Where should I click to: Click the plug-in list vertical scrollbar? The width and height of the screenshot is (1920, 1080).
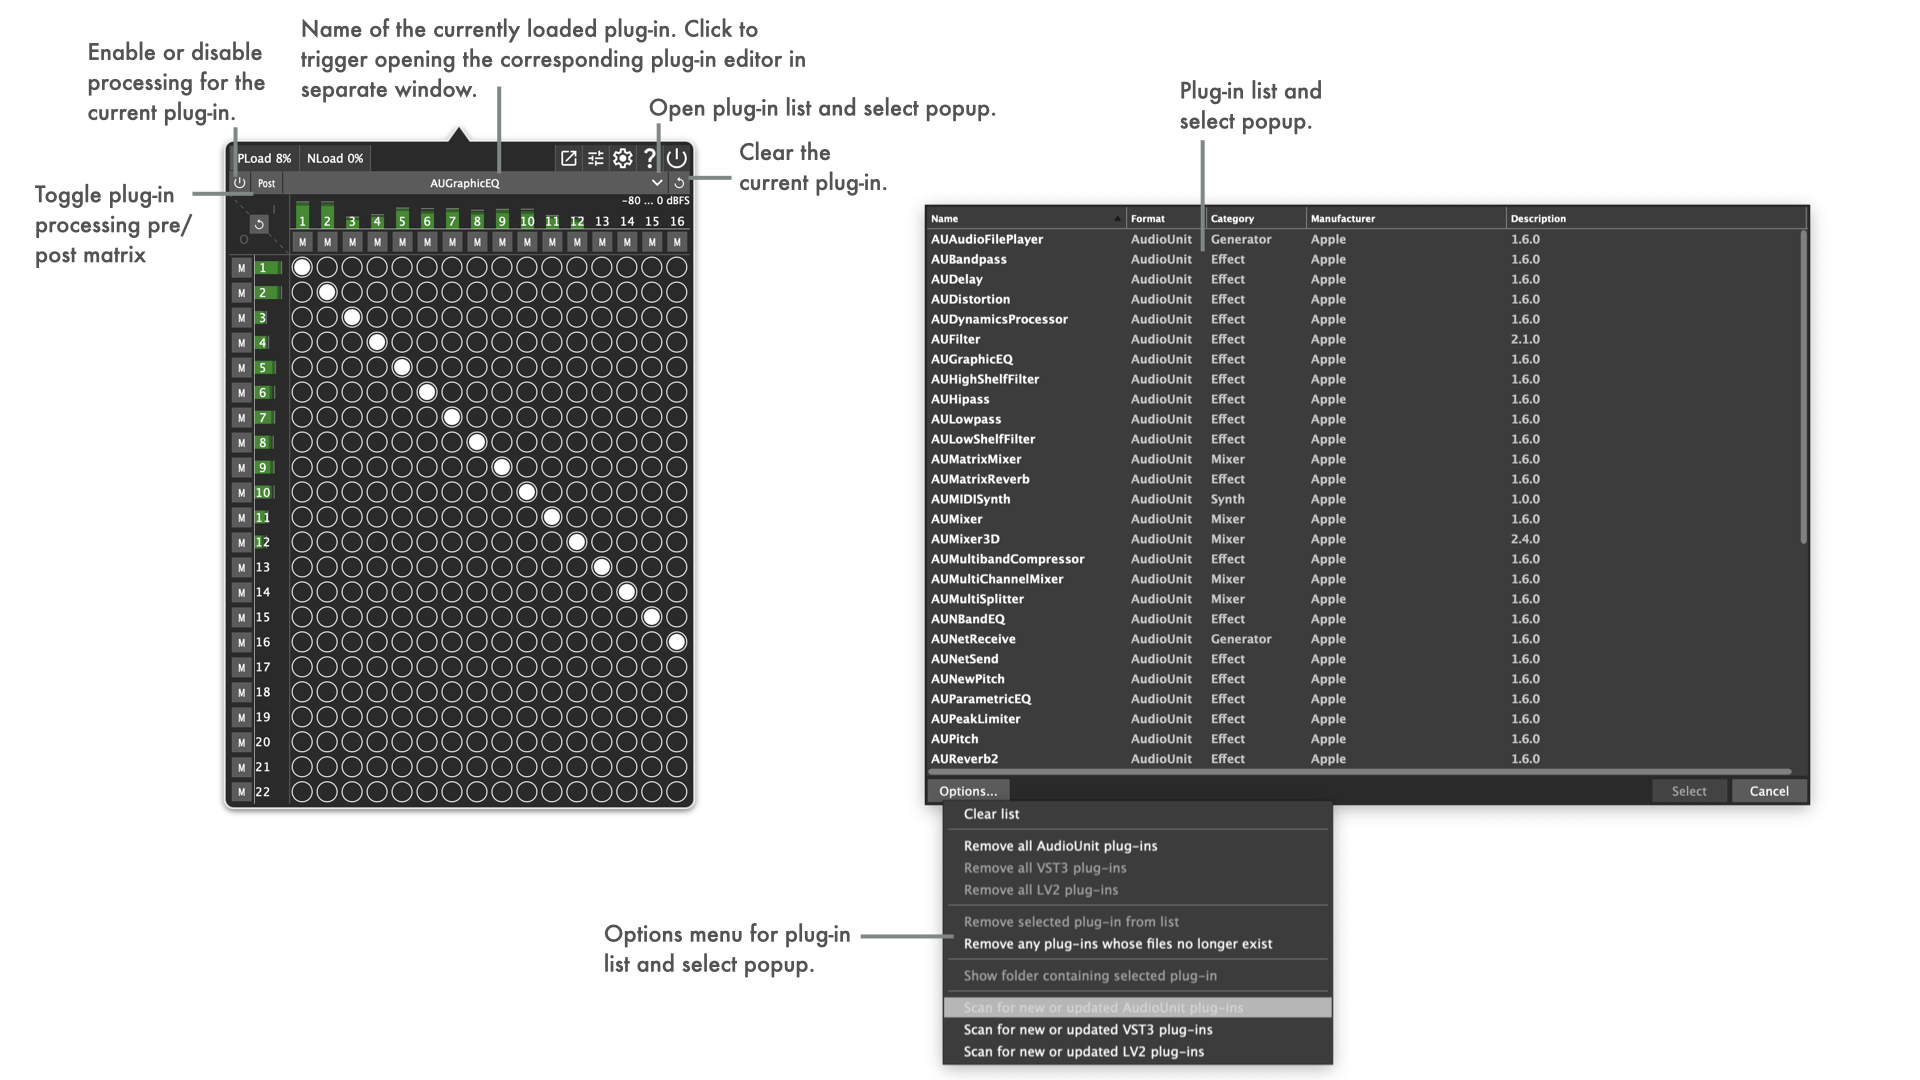(1803, 388)
